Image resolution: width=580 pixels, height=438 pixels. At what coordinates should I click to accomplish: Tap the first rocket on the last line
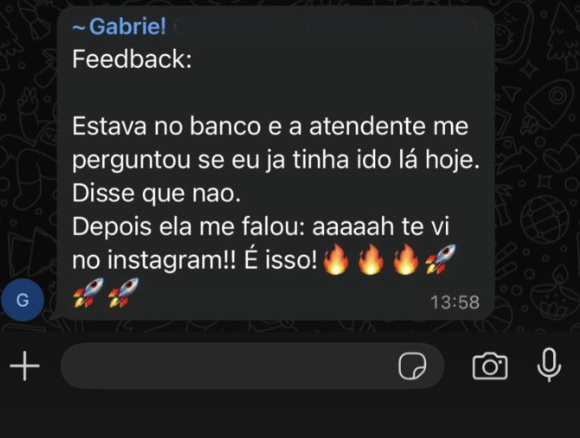(x=88, y=293)
